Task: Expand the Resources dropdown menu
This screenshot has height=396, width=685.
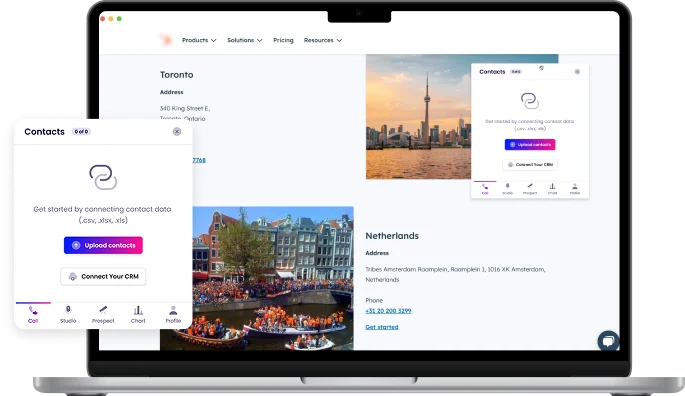Action: (x=323, y=40)
